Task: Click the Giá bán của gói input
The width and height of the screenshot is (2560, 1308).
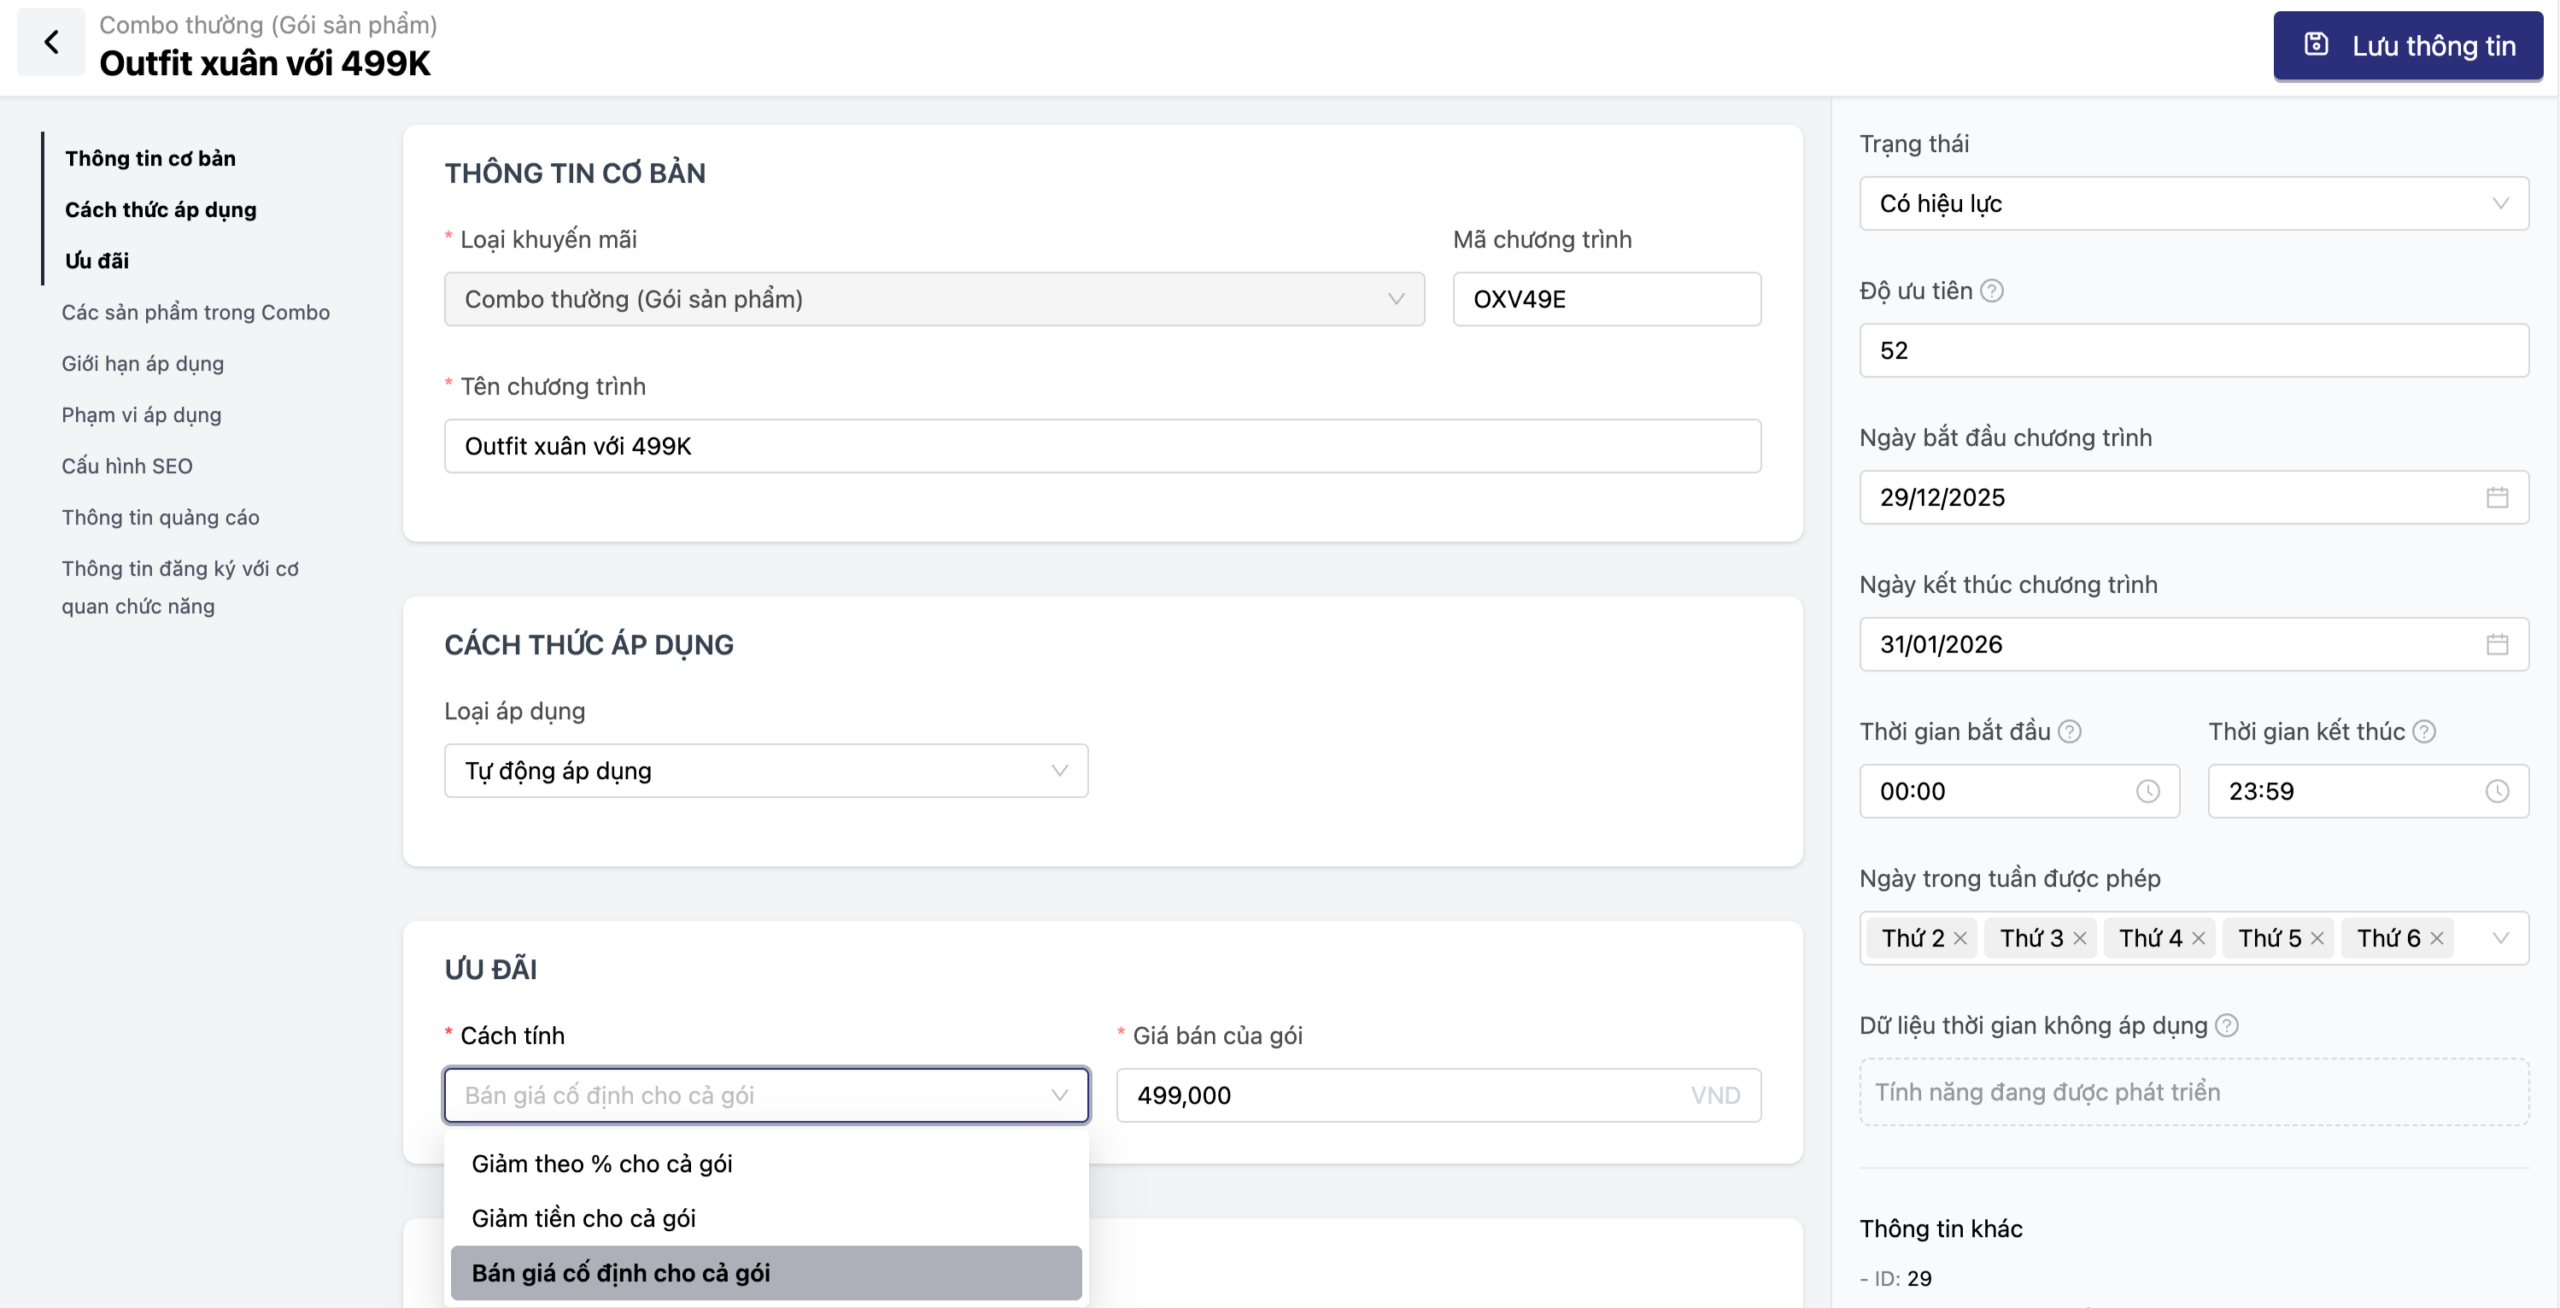Action: coord(1400,1095)
